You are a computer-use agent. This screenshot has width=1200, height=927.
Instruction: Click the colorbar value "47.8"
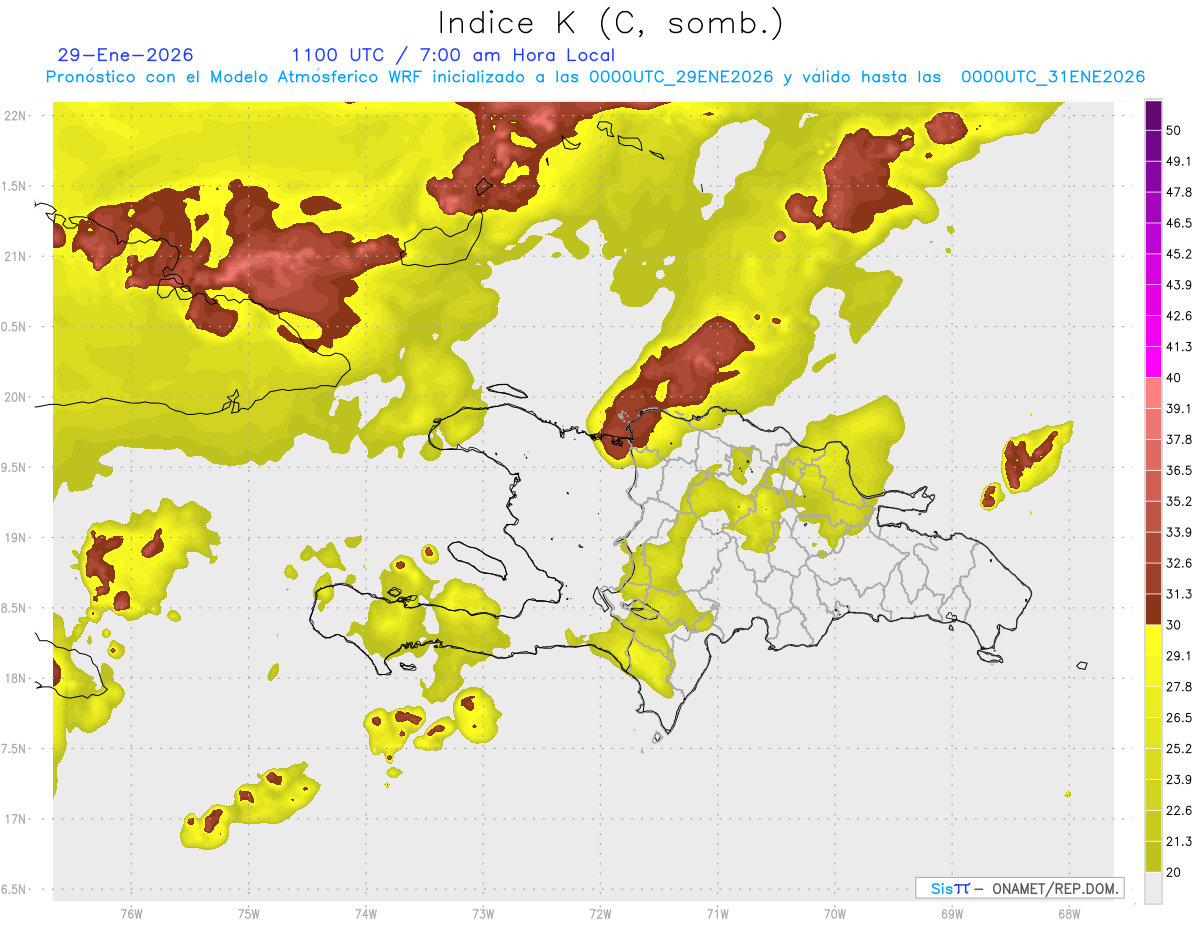[1179, 192]
